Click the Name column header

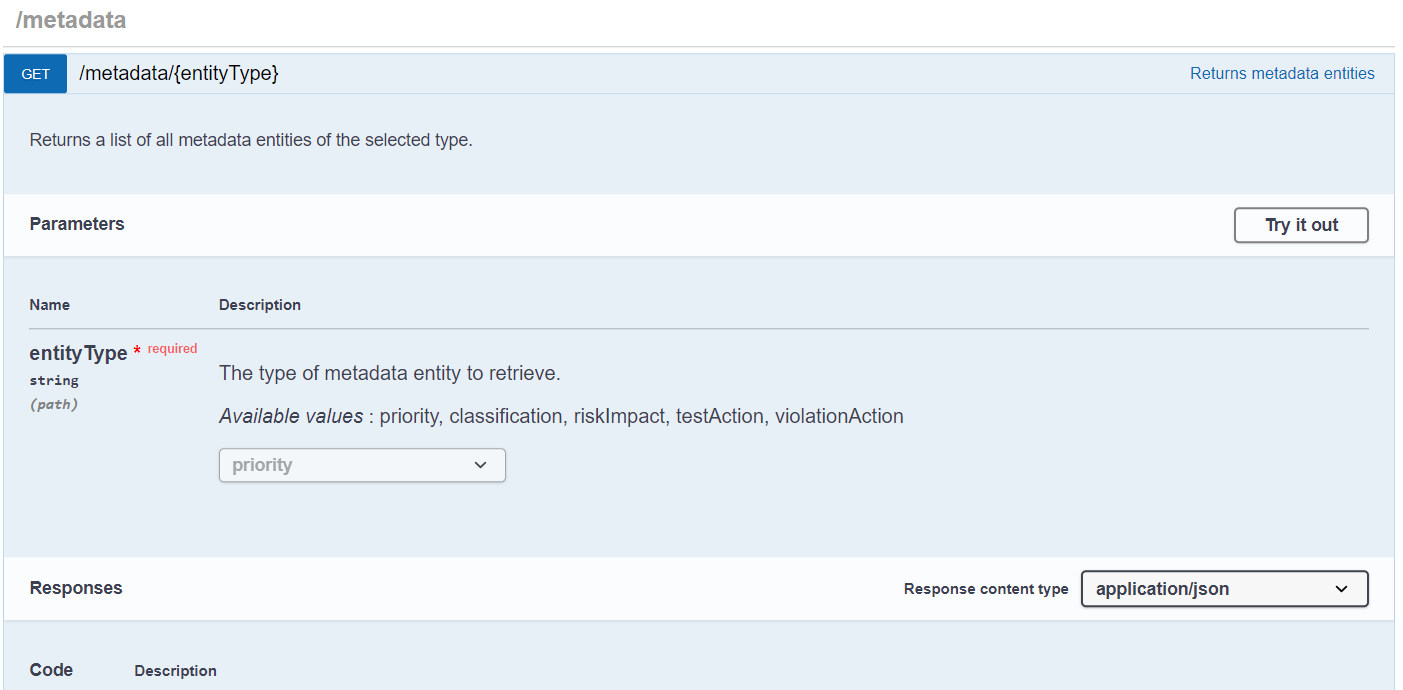tap(50, 305)
